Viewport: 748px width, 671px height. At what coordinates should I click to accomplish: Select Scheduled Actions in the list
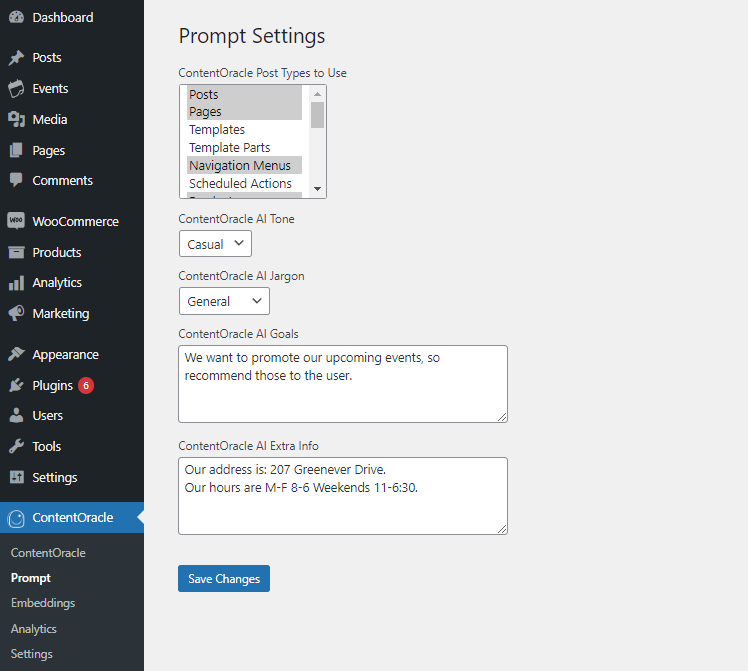click(244, 184)
